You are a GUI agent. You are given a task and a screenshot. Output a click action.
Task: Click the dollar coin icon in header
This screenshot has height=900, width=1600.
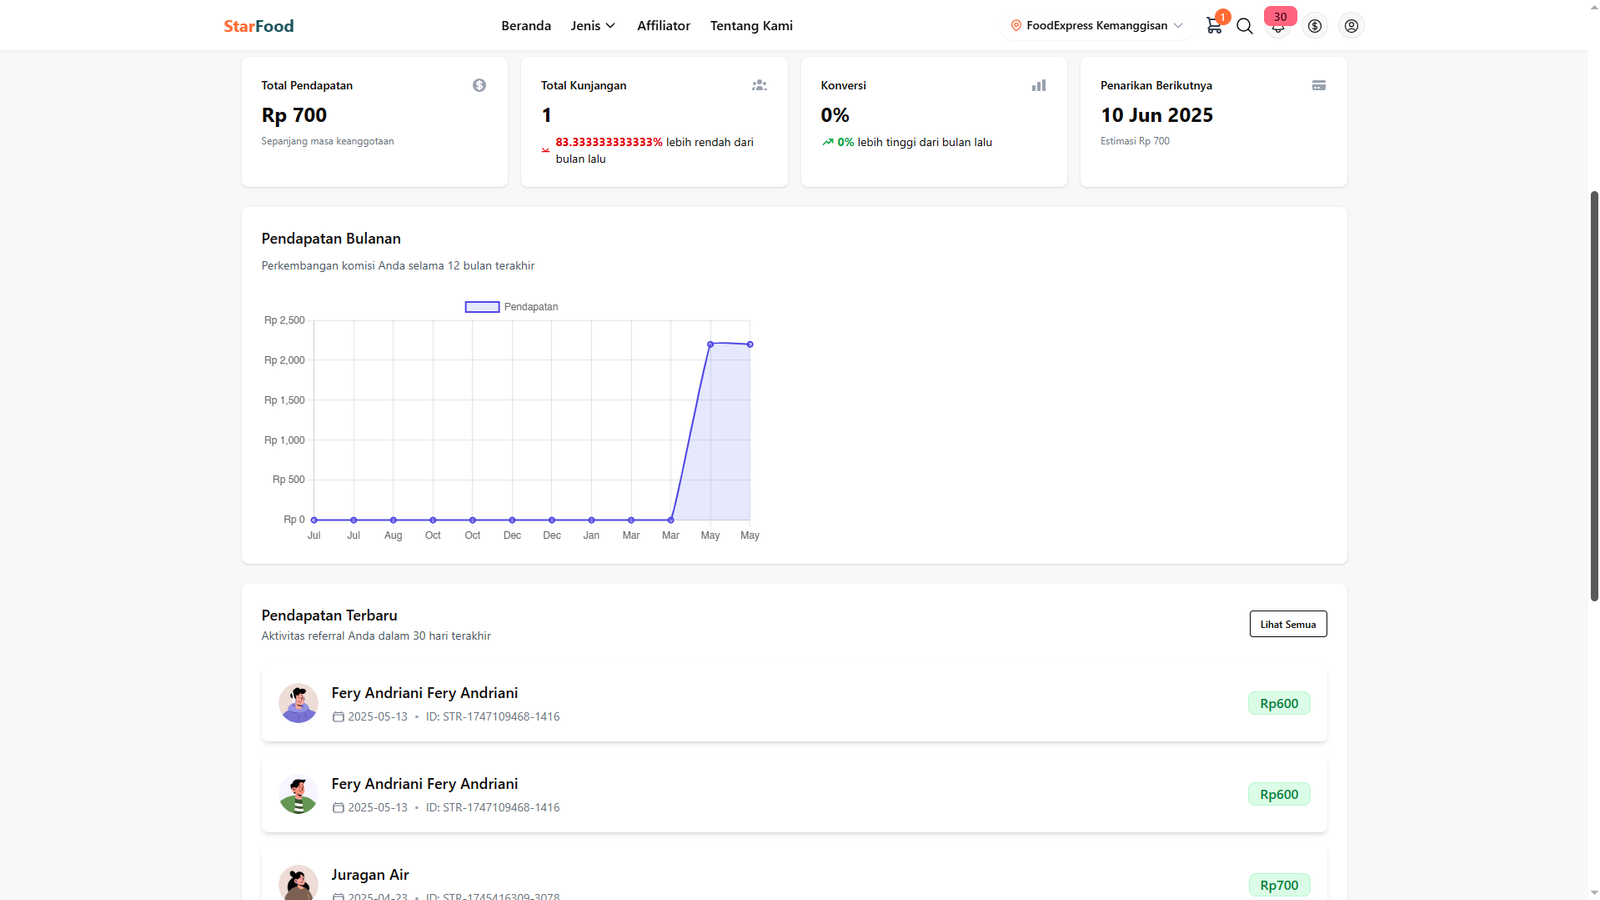click(1314, 26)
